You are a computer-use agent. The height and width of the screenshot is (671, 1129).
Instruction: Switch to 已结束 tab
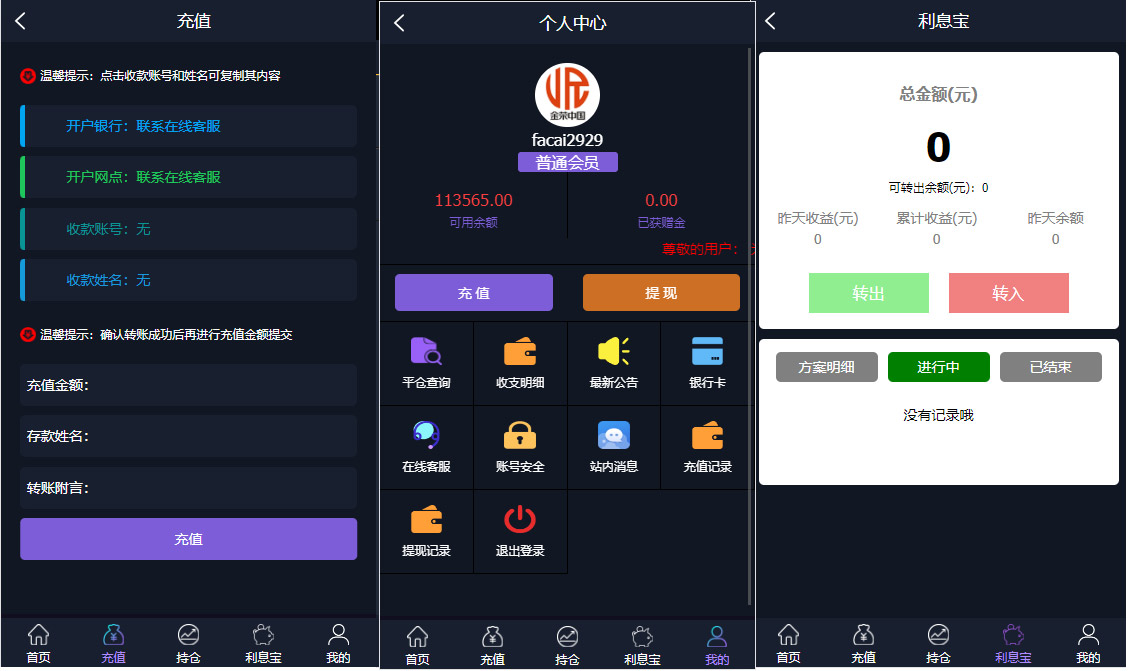(1051, 367)
